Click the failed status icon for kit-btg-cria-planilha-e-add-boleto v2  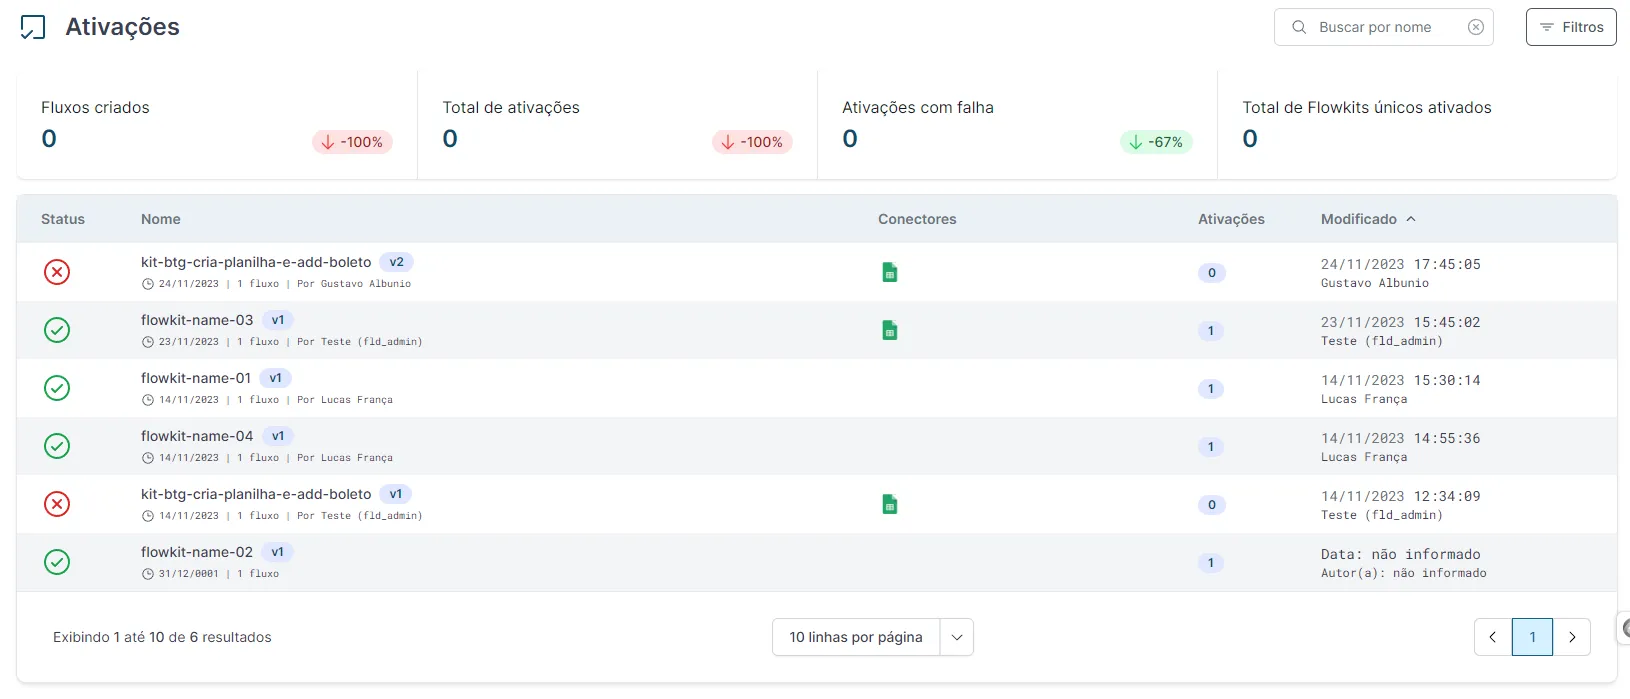click(57, 272)
